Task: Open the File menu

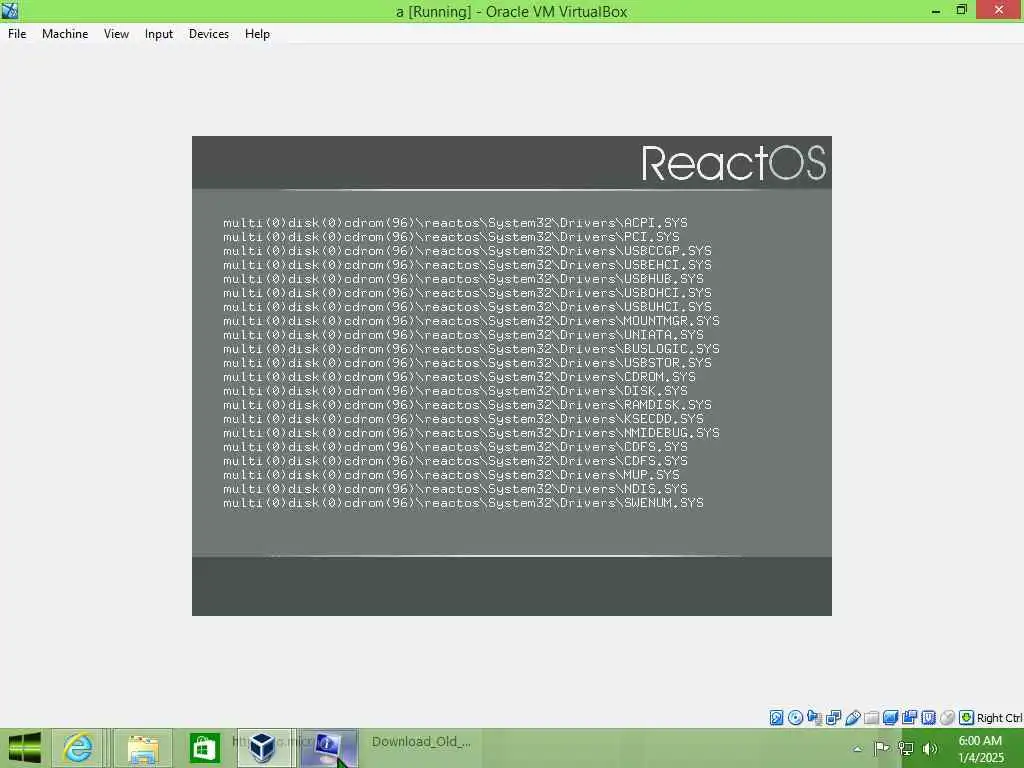Action: point(17,34)
